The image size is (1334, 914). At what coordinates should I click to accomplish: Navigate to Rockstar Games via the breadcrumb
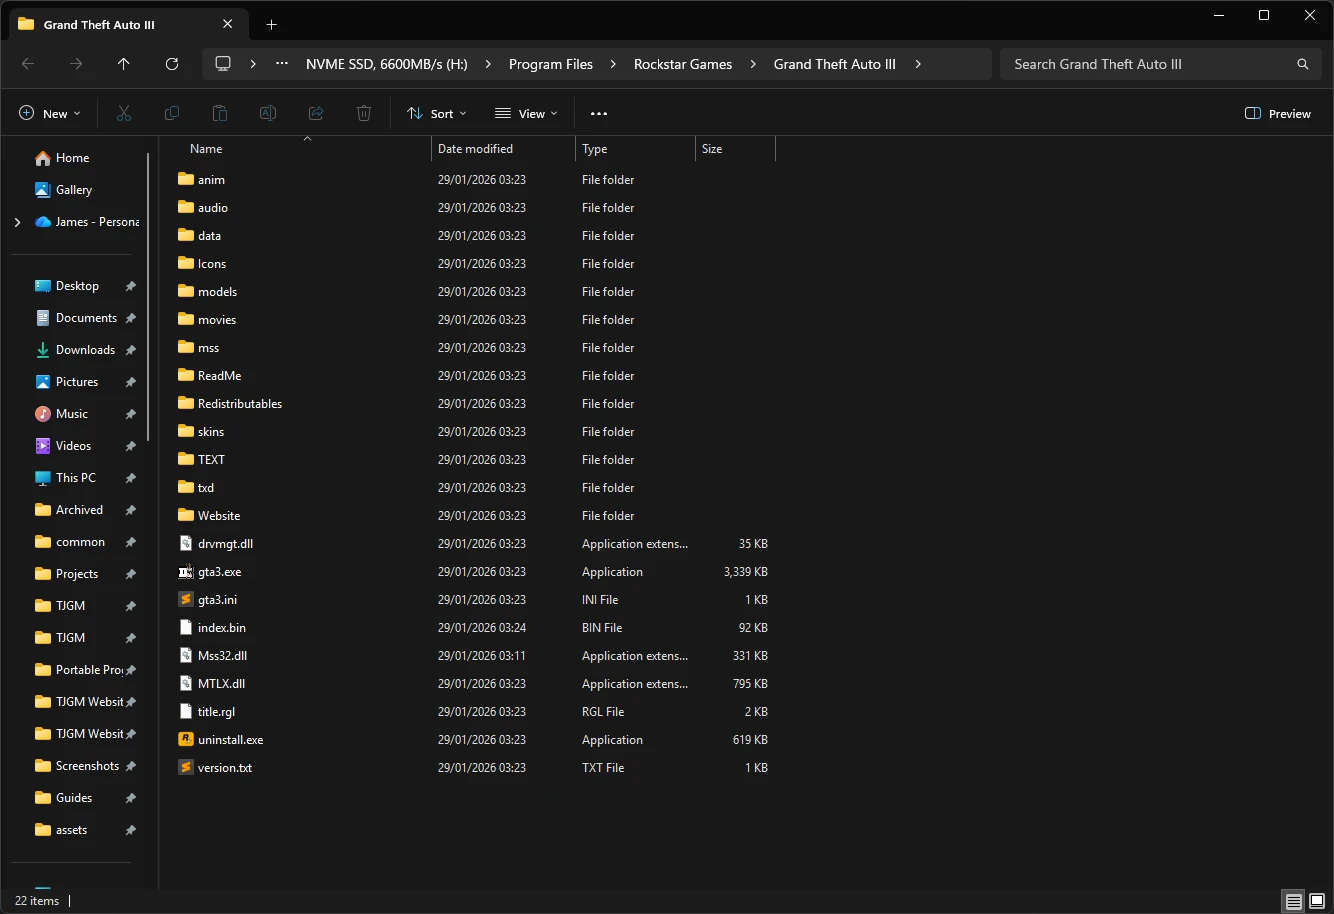point(683,63)
